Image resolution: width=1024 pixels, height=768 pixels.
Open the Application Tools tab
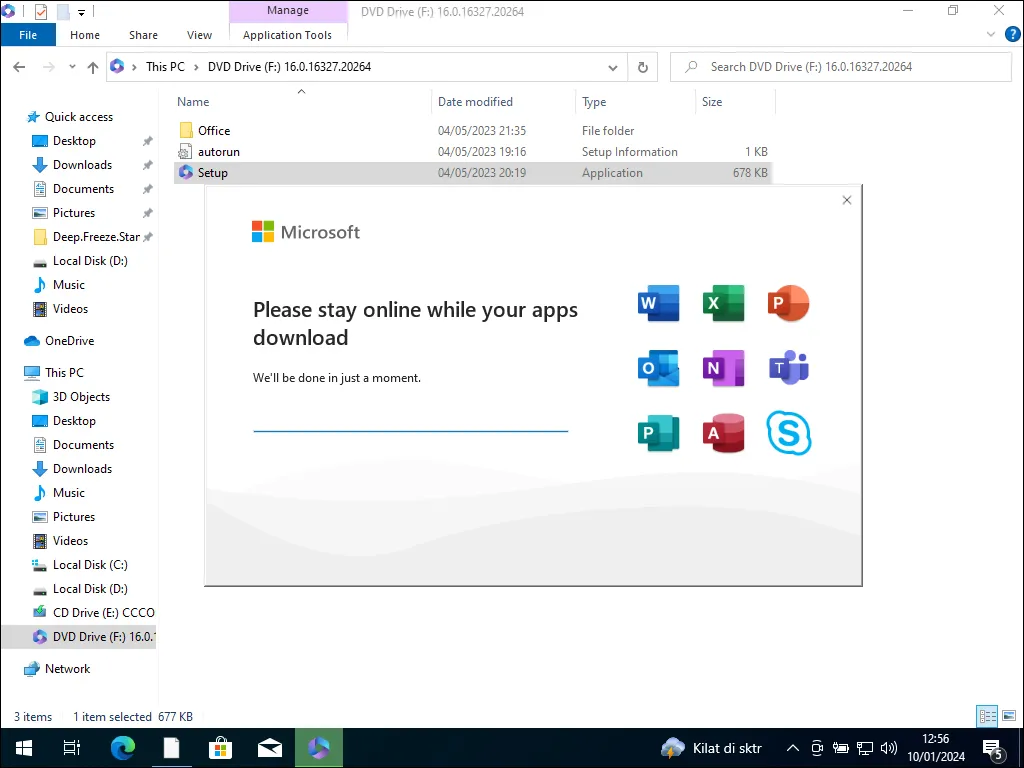(288, 34)
